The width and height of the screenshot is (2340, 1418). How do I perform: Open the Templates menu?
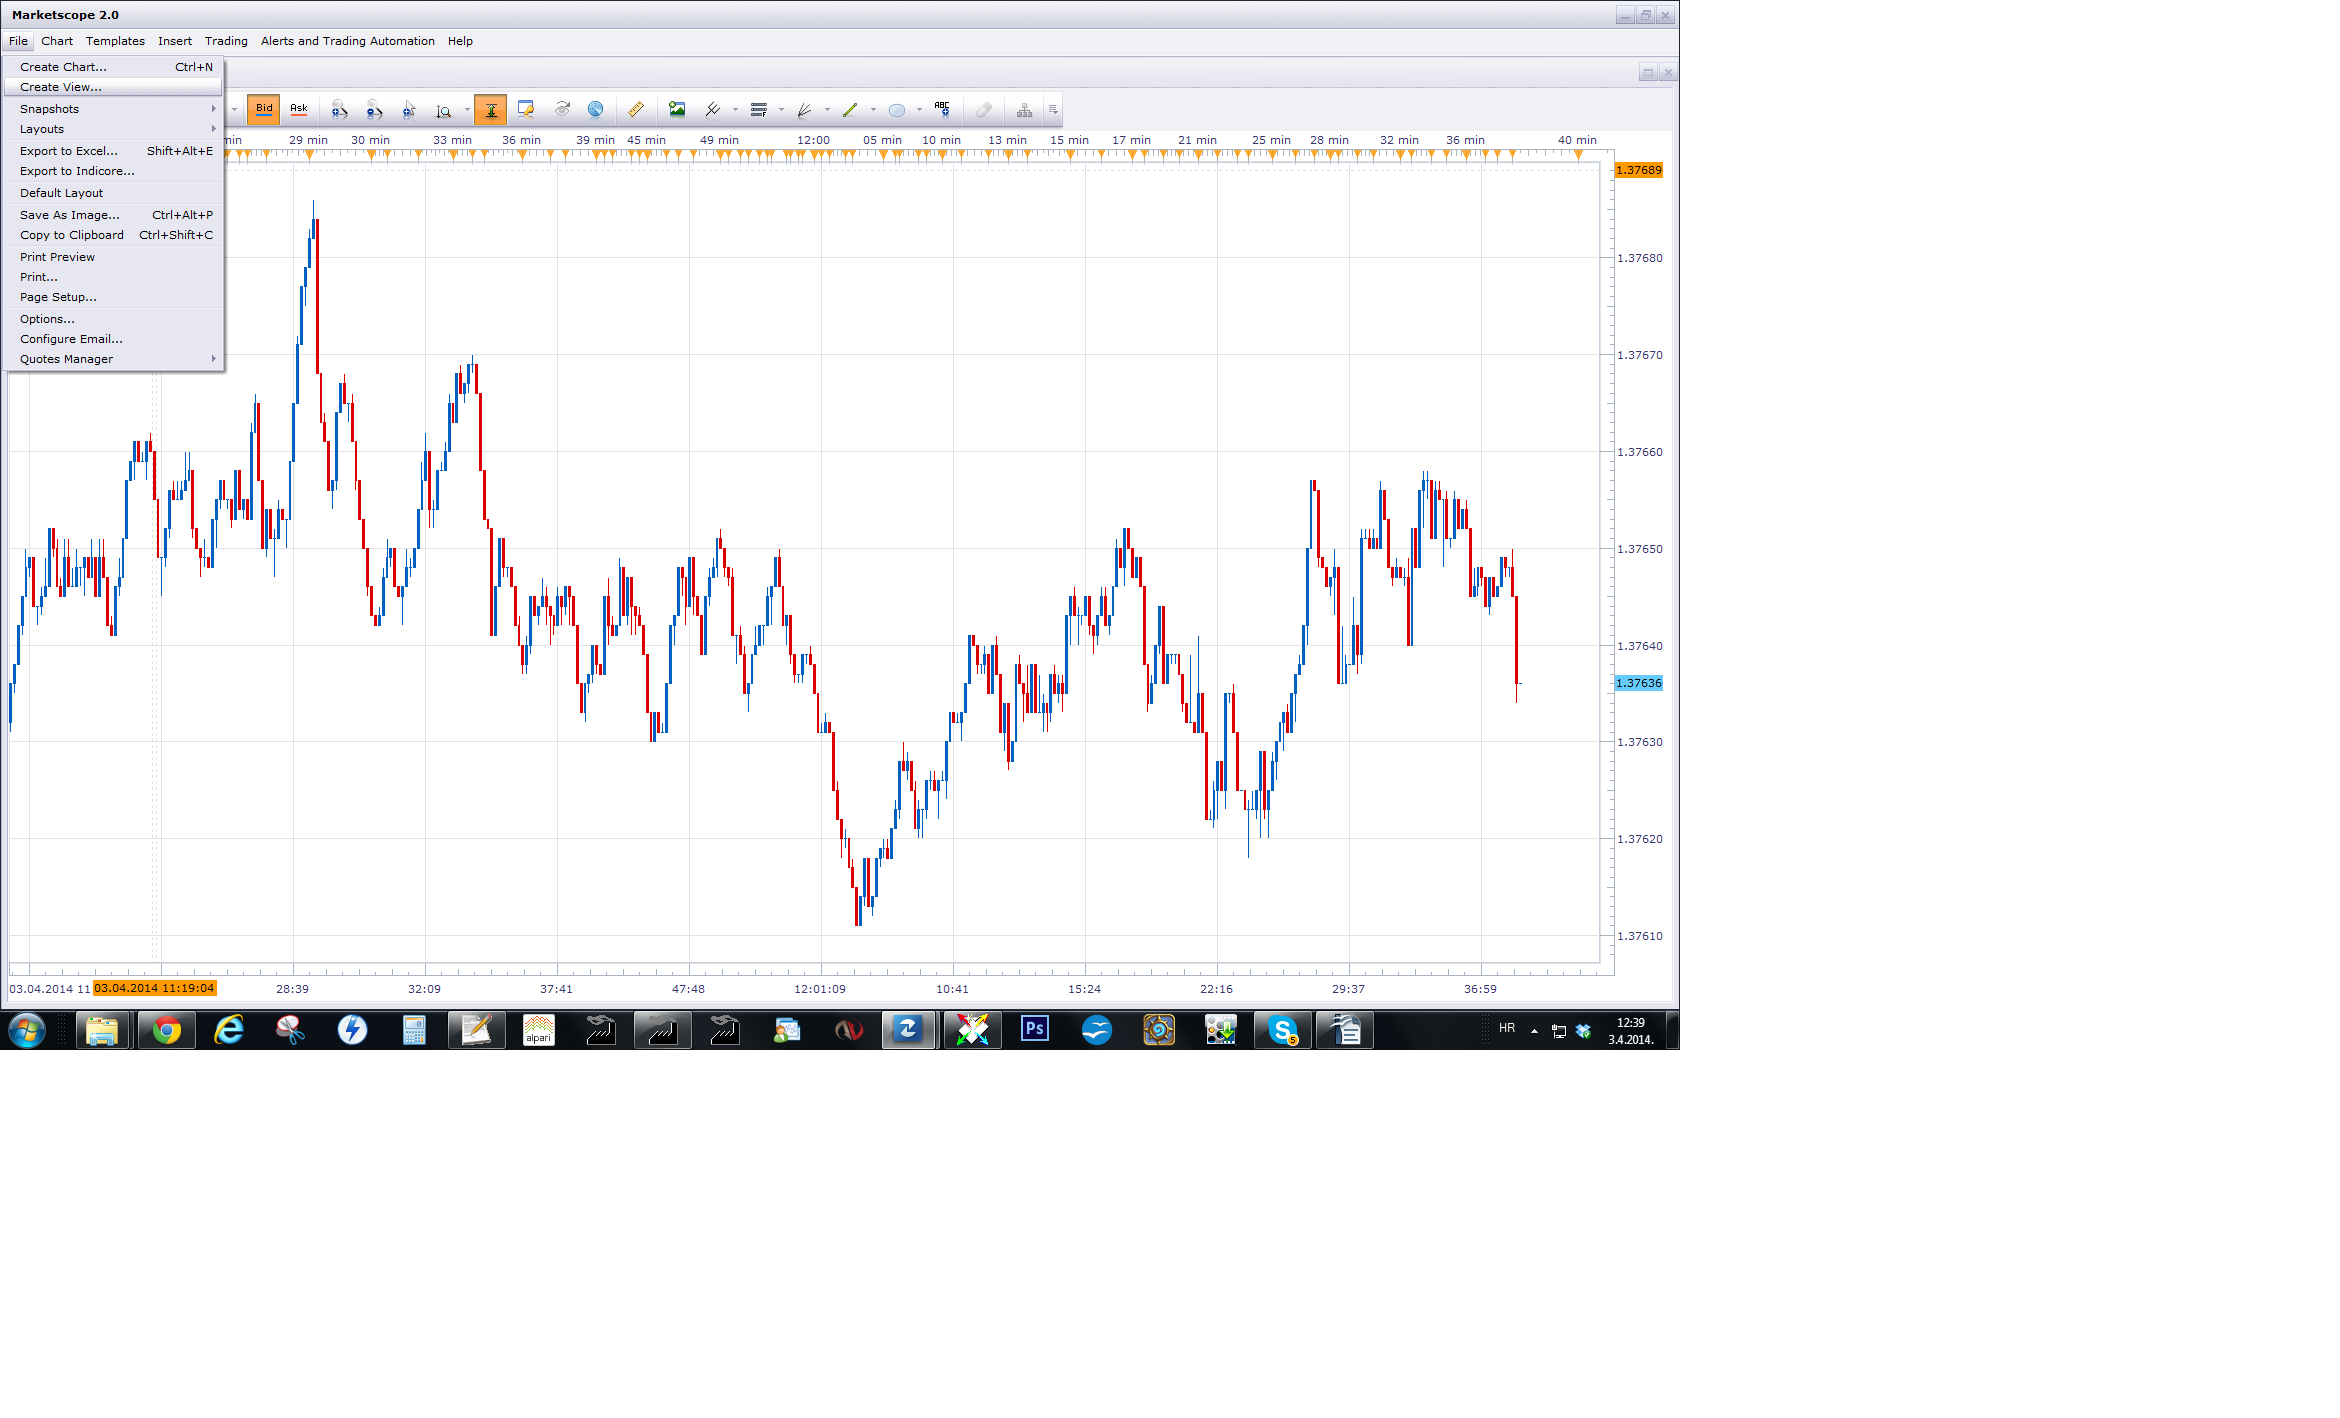[x=115, y=41]
